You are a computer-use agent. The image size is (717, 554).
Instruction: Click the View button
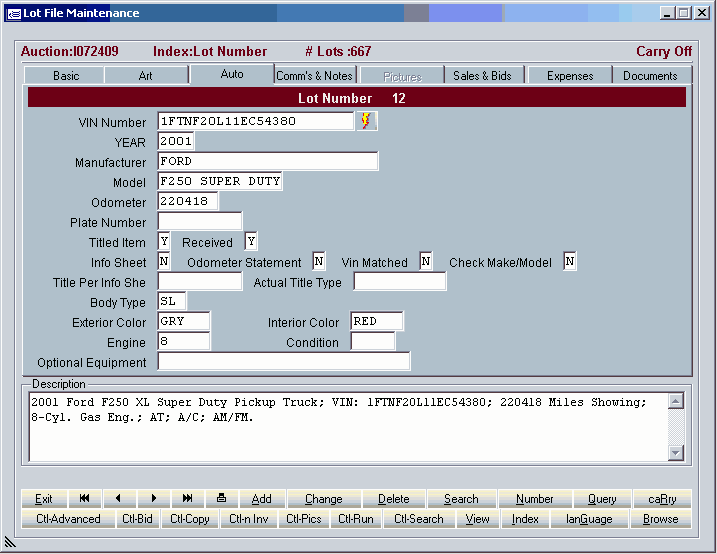477,519
